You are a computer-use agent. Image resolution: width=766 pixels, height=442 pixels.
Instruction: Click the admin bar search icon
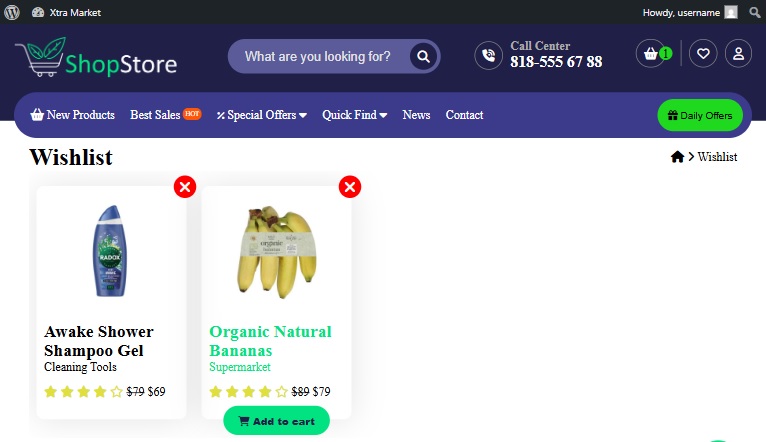pyautogui.click(x=755, y=12)
